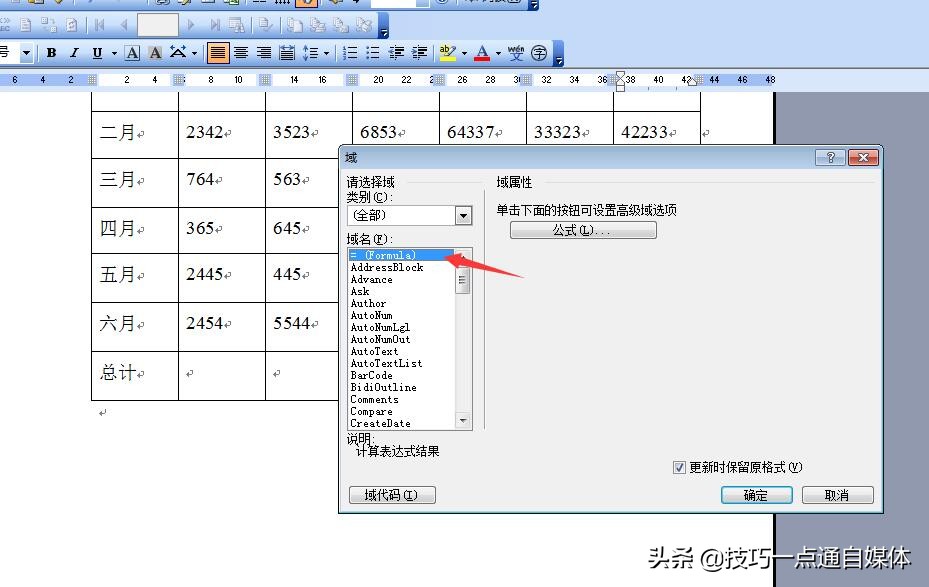
Task: Toggle bold formatting
Action: pos(52,53)
